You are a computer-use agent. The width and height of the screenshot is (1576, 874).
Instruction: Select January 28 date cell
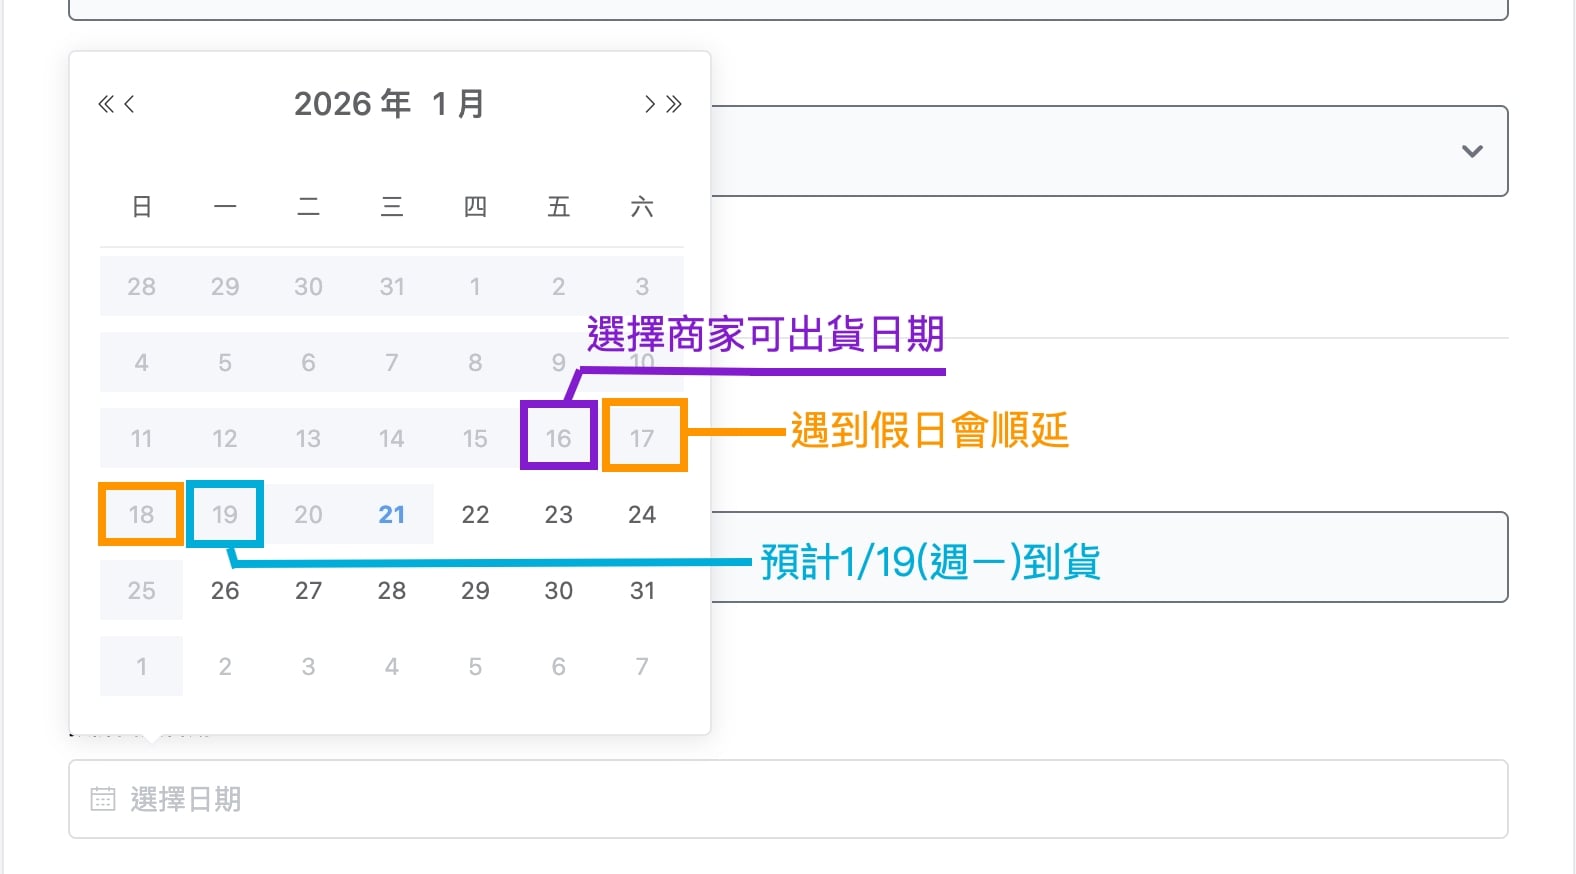click(x=392, y=591)
